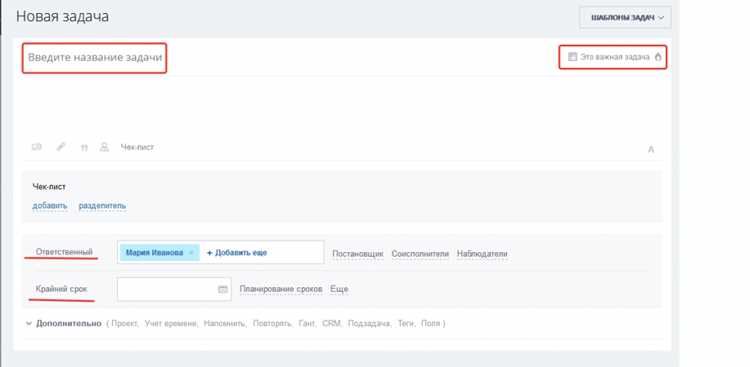The height and width of the screenshot is (367, 750).
Task: Click + Добавить еще in responsible field
Action: [237, 253]
